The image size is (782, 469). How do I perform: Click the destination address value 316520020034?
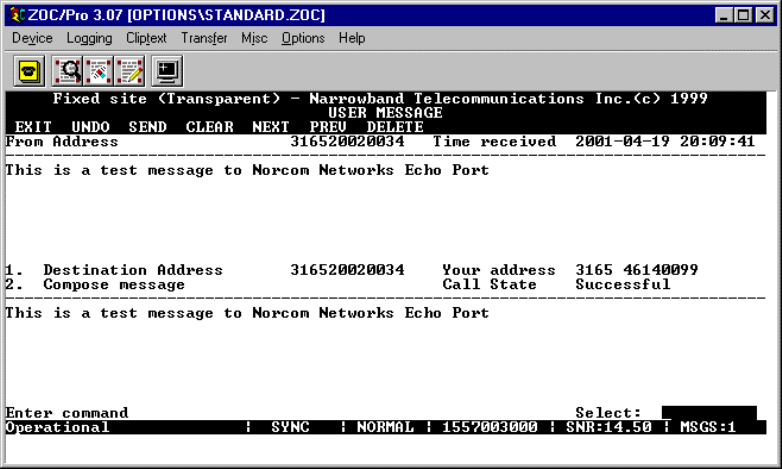click(x=347, y=270)
